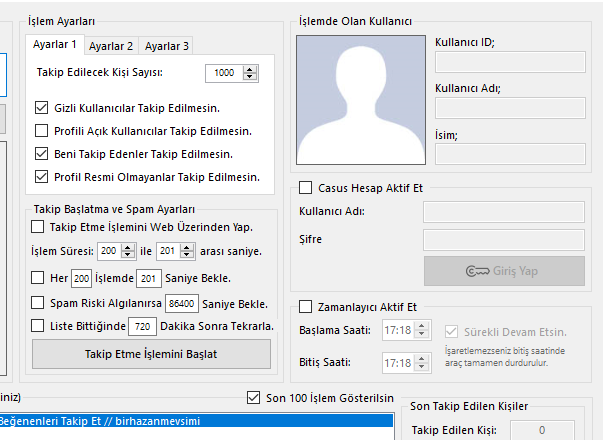Lower the Bitiş Saati time spinner
Screen dimensions: 603x440
click(x=421, y=367)
